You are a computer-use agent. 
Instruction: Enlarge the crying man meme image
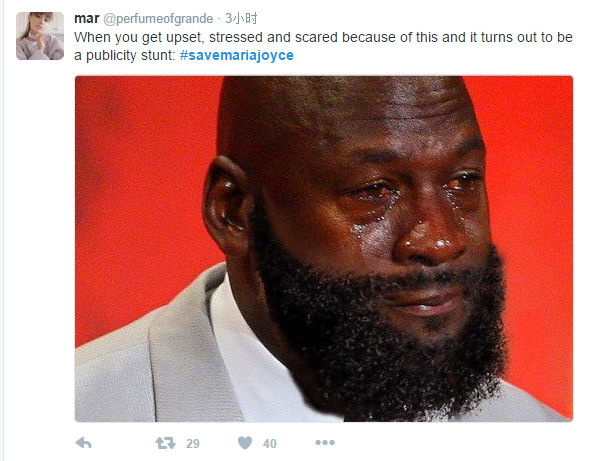(324, 249)
